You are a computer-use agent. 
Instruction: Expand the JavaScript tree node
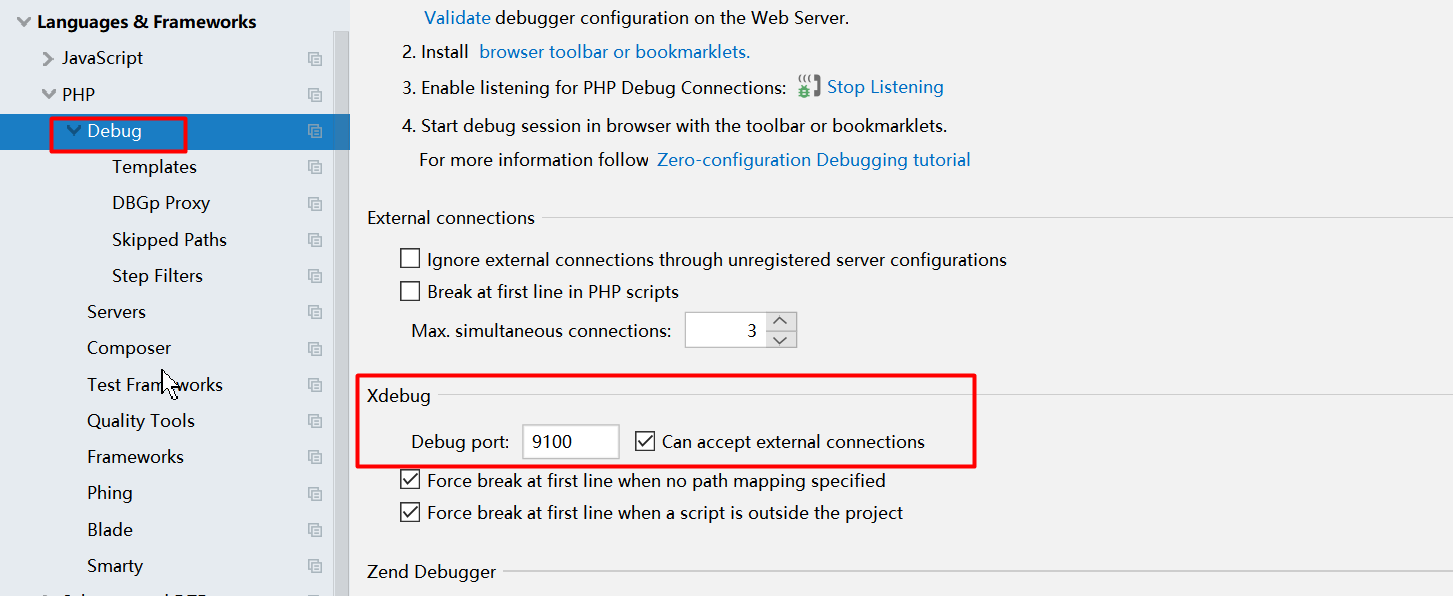[x=48, y=59]
